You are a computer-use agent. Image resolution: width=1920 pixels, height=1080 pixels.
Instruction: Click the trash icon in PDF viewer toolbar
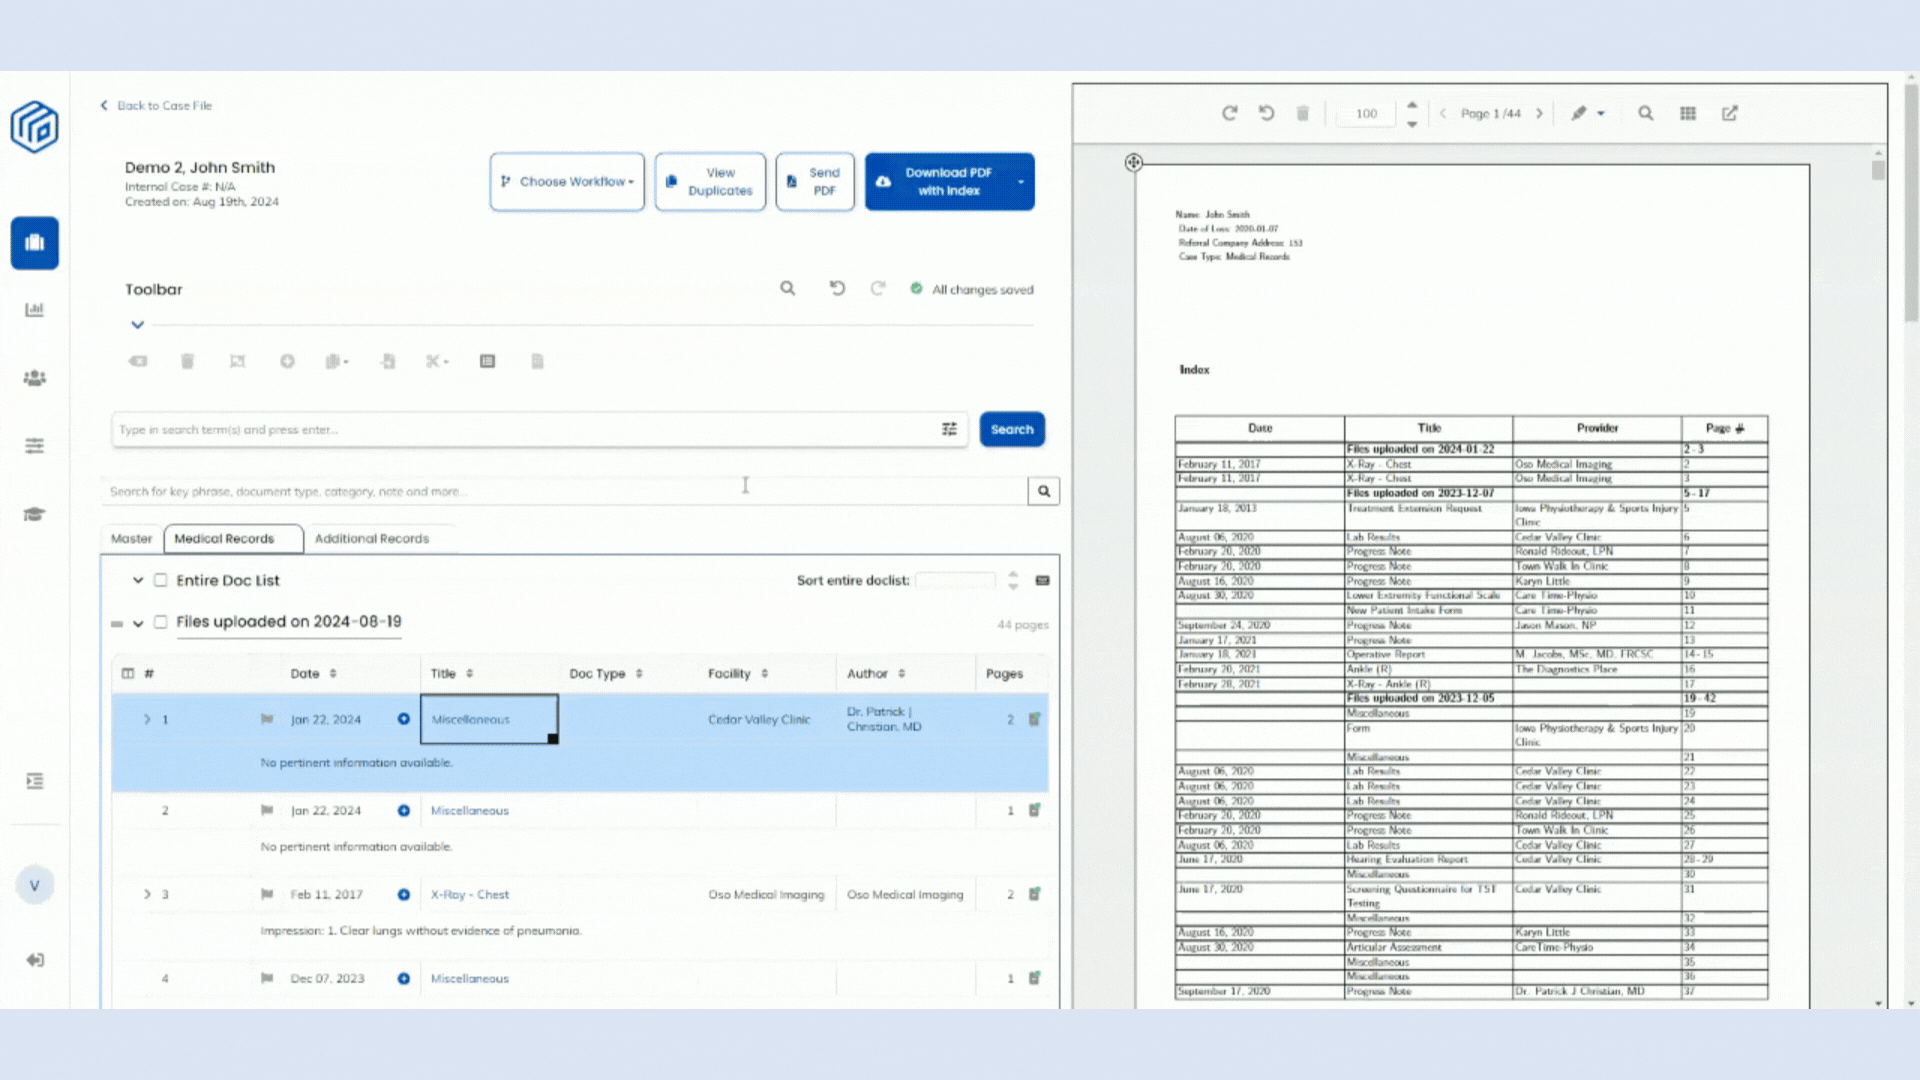(x=1302, y=113)
